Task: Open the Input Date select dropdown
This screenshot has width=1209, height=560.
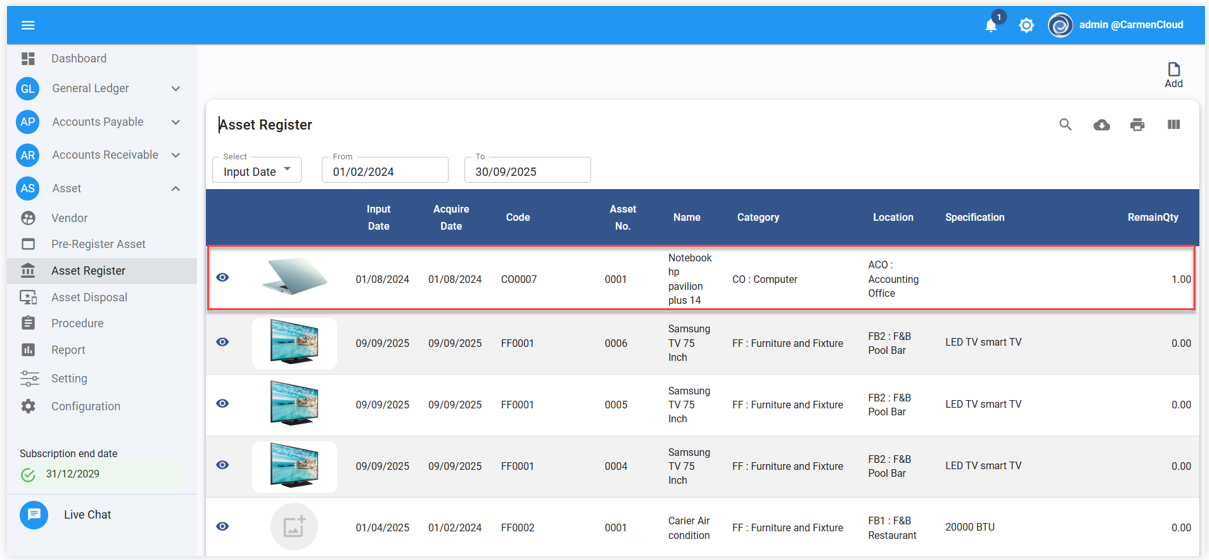Action: click(x=257, y=171)
